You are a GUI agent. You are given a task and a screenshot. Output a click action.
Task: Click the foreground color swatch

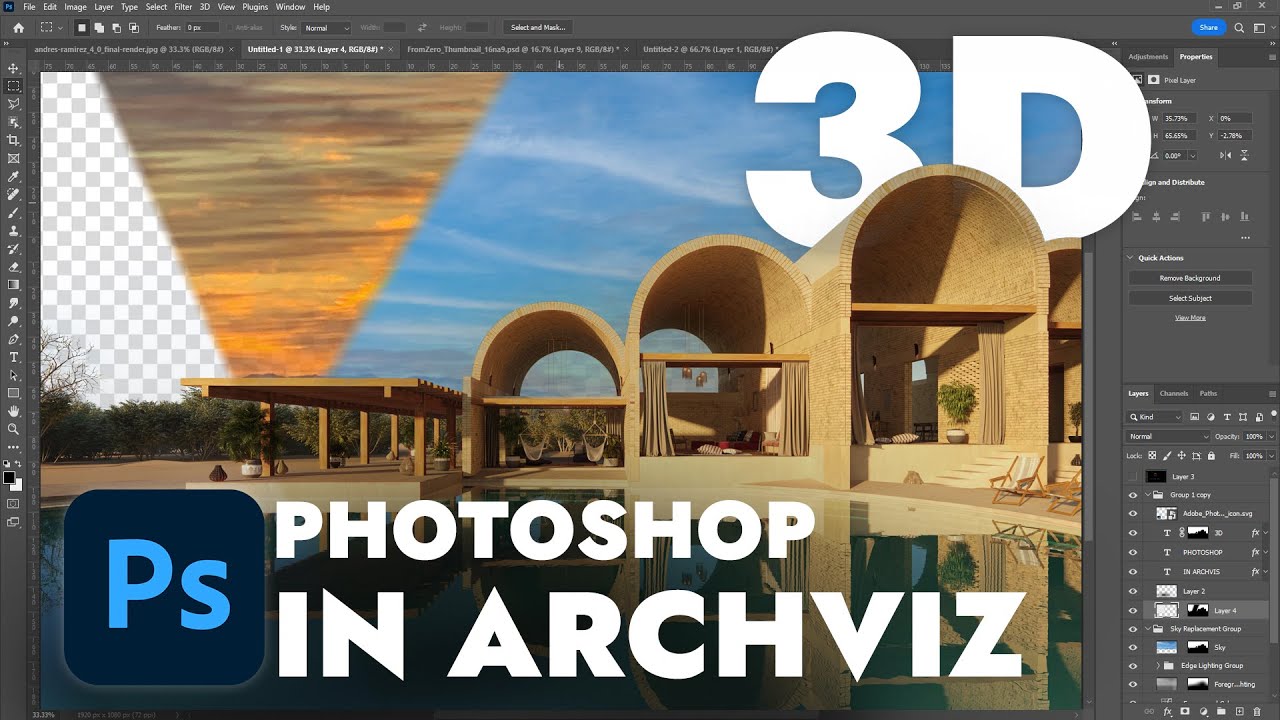[11, 478]
